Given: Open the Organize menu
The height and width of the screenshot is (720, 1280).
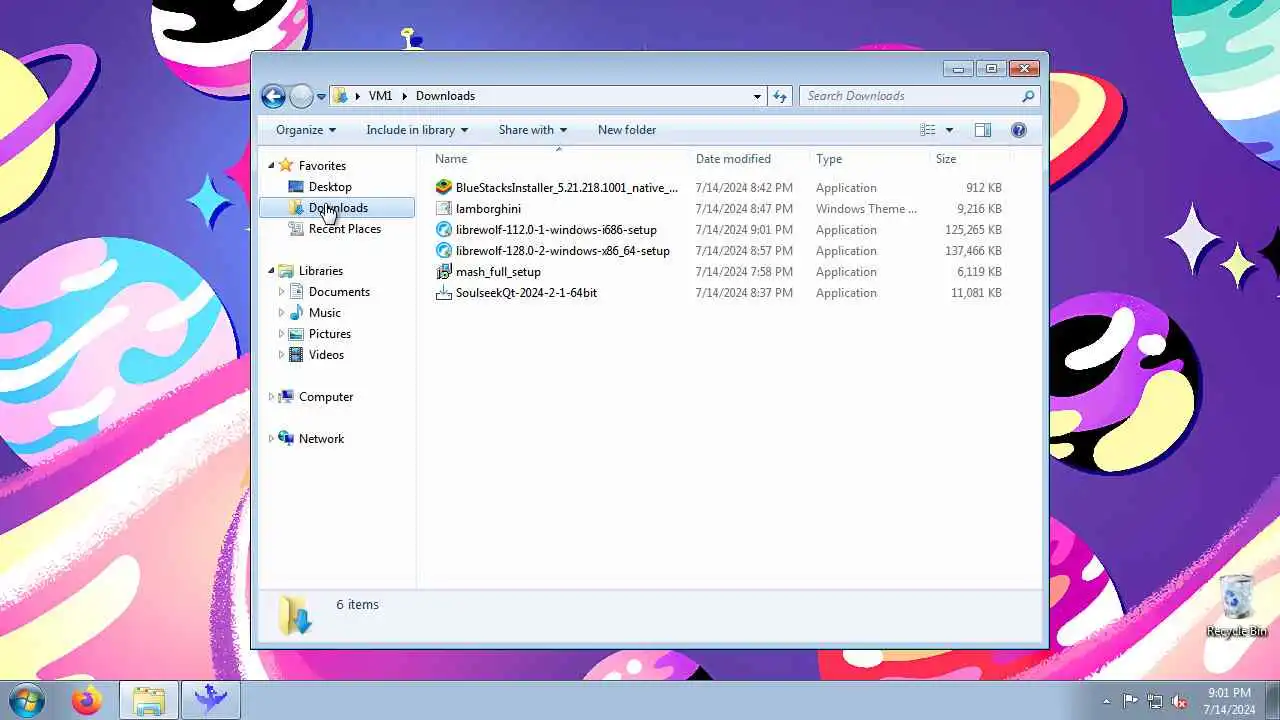Looking at the screenshot, I should pos(306,130).
